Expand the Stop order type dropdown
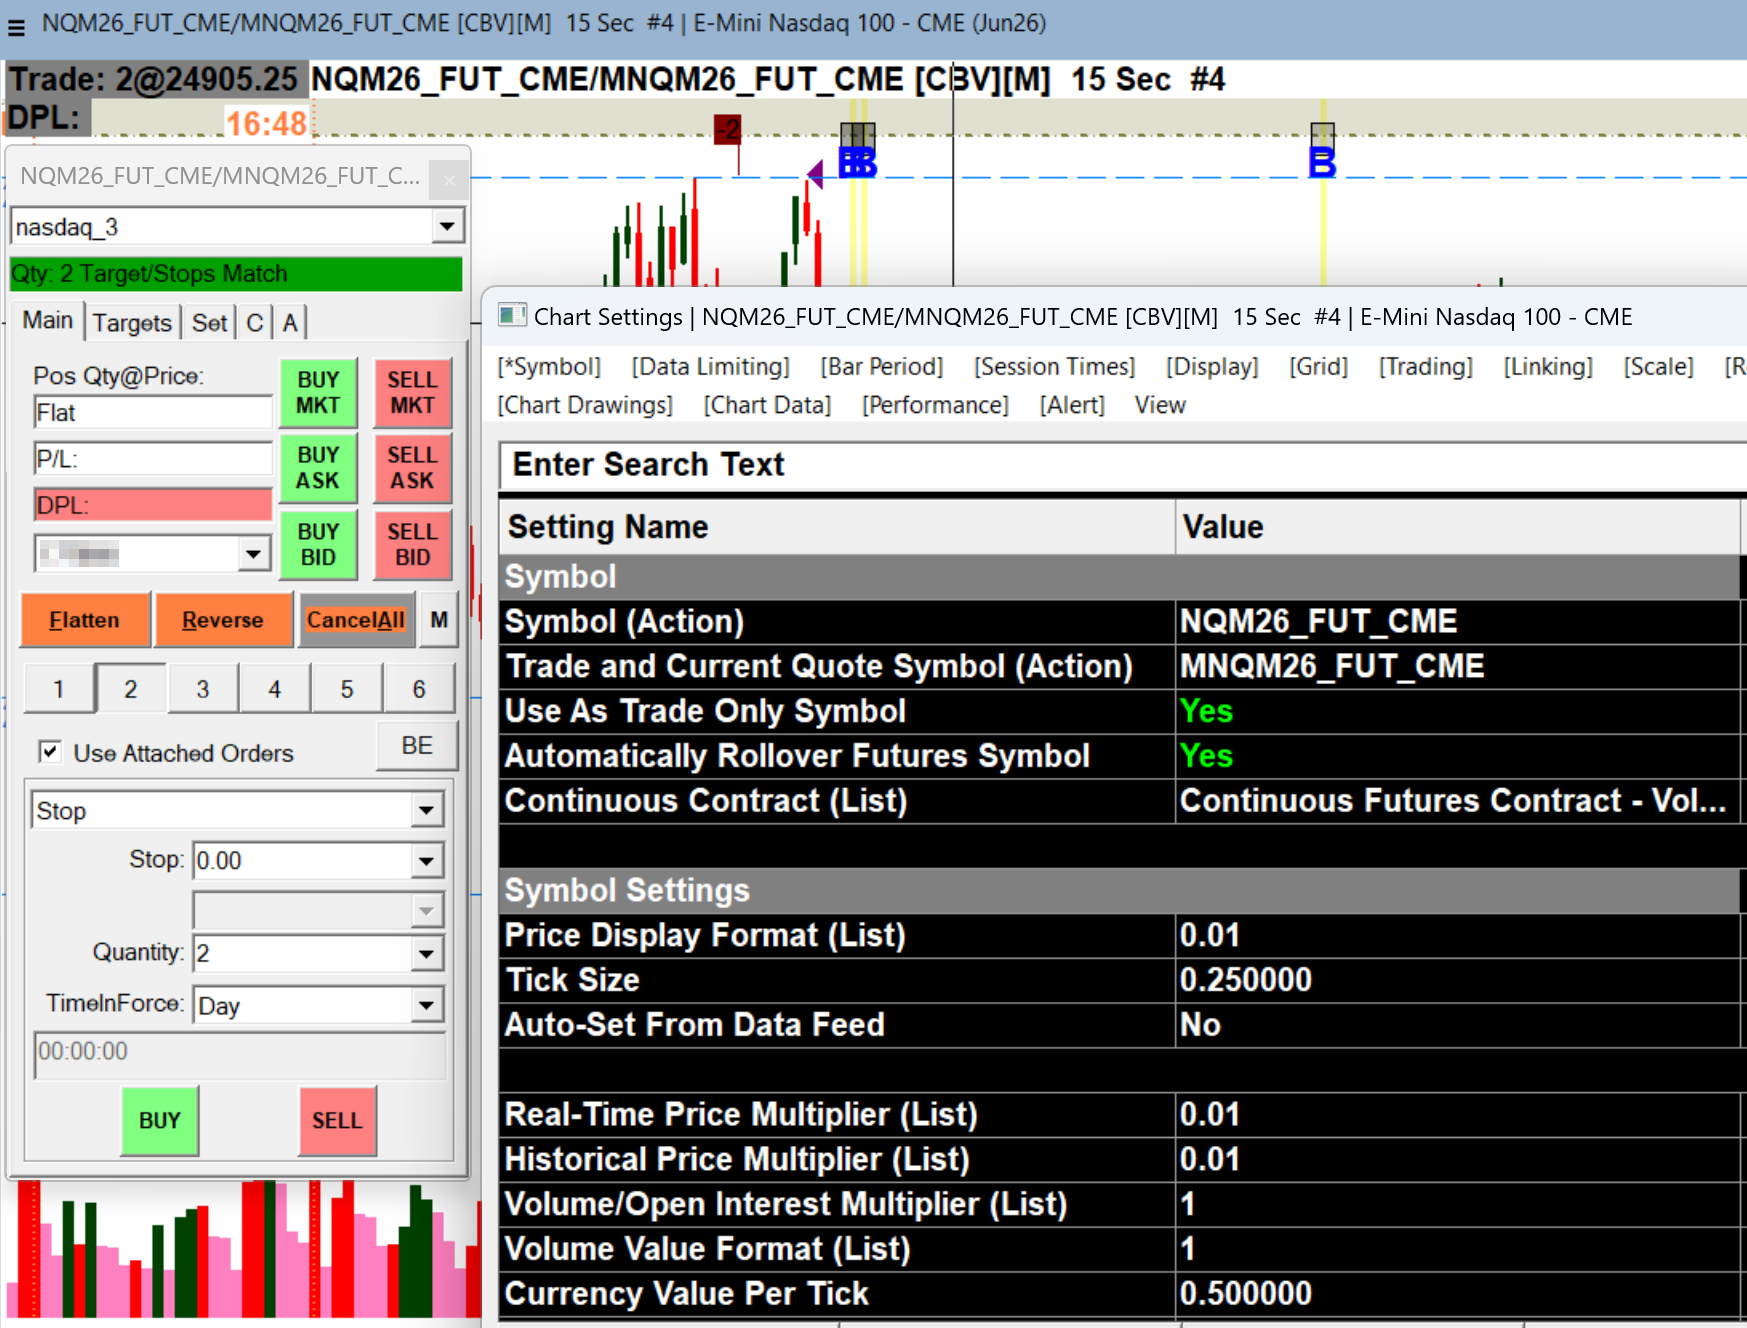Viewport: 1747px width, 1328px height. tap(427, 810)
